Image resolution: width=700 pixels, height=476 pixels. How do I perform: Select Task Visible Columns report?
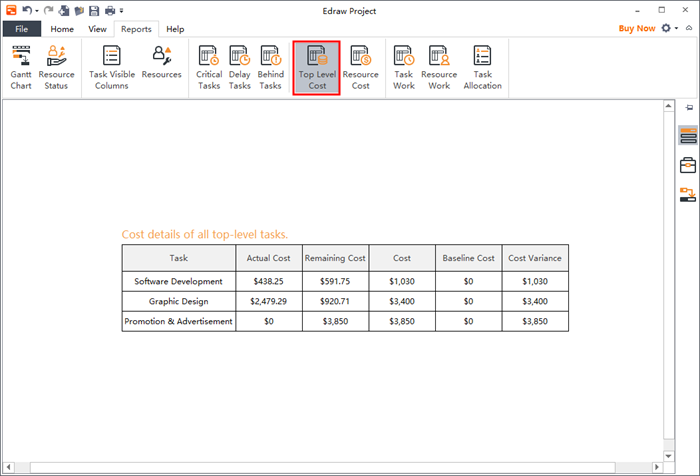click(112, 67)
